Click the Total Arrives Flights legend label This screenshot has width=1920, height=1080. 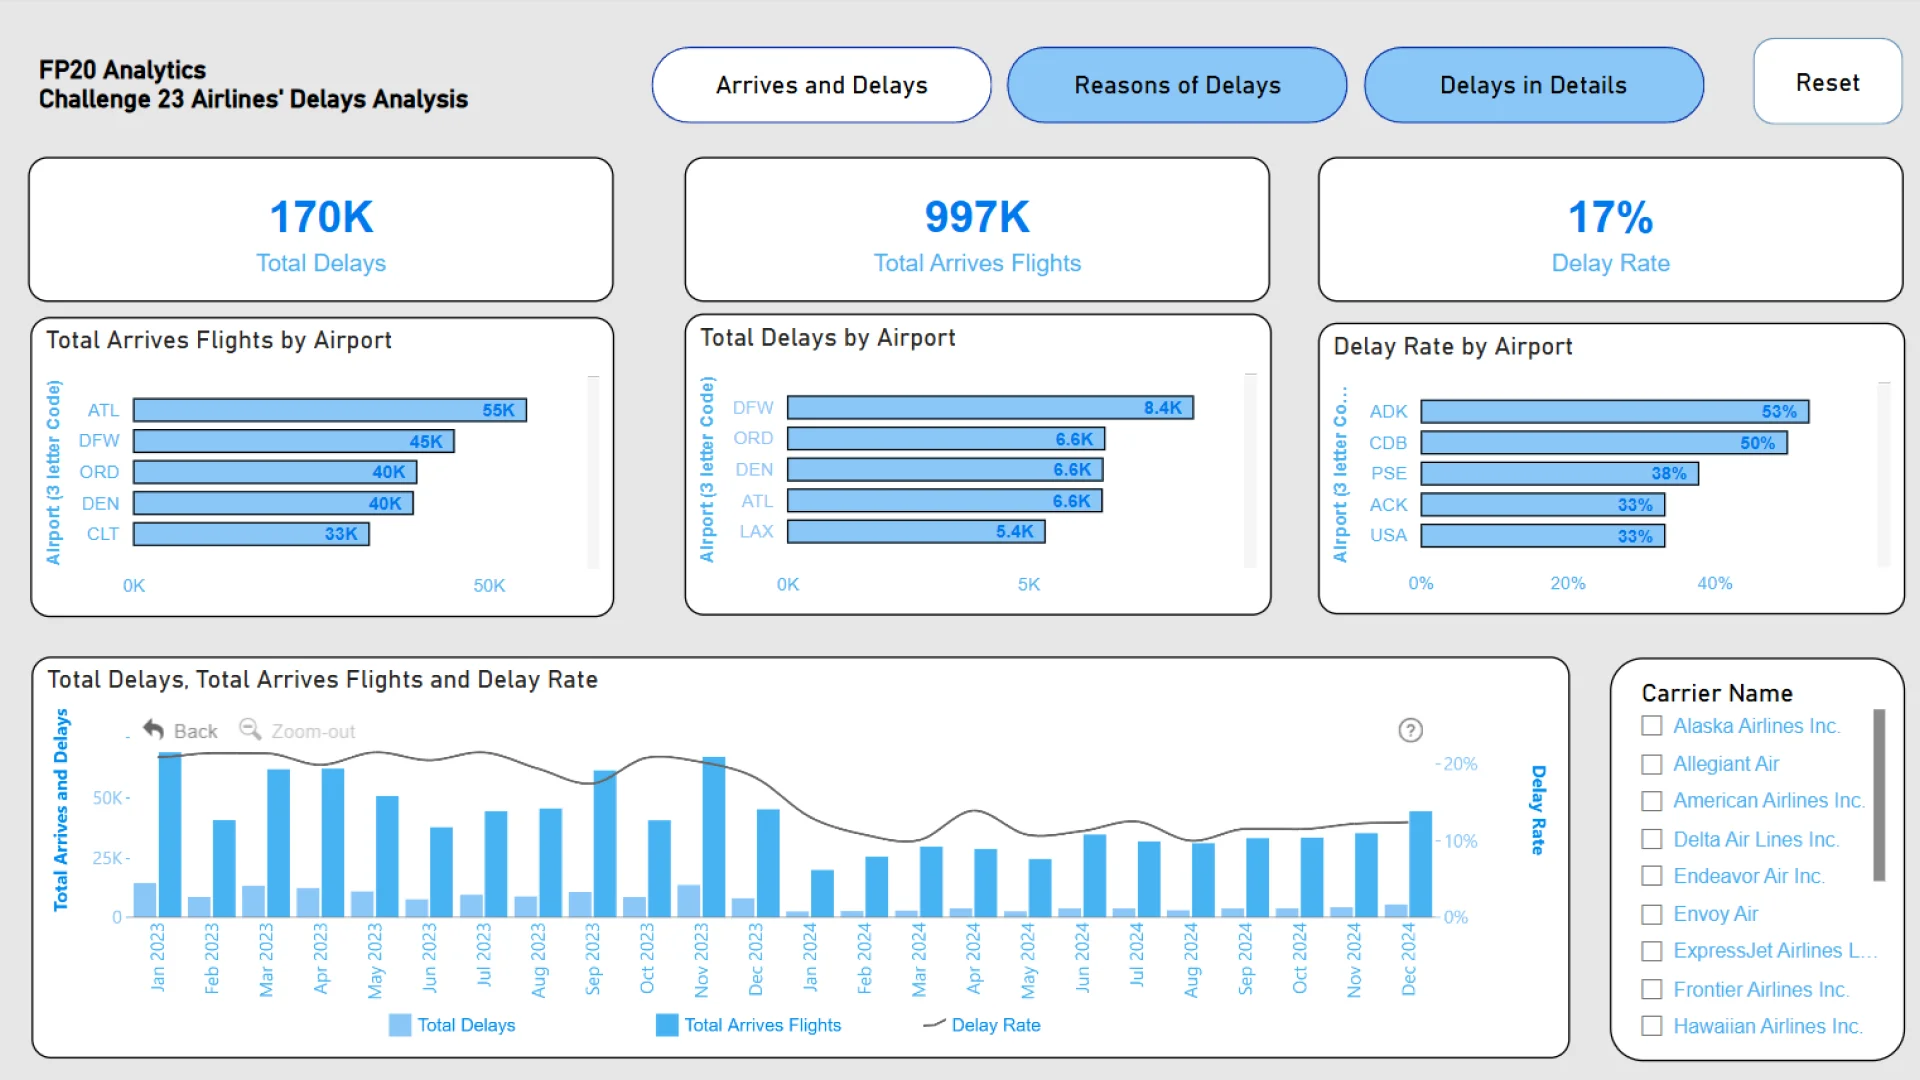click(x=763, y=1025)
